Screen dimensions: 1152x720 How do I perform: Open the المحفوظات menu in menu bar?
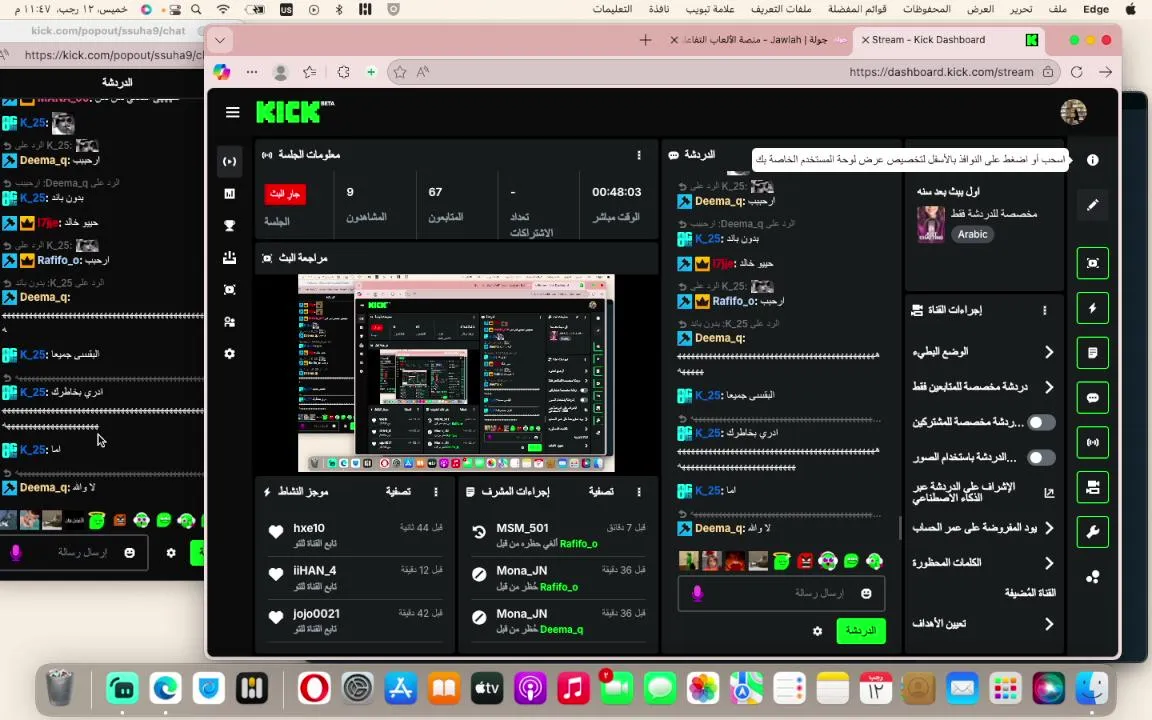click(x=926, y=10)
